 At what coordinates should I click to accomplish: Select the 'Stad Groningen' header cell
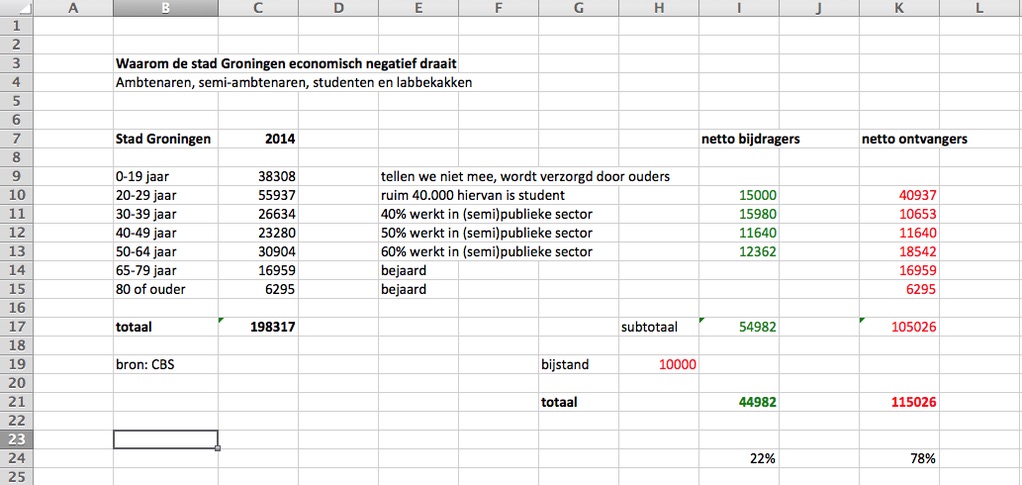[164, 139]
